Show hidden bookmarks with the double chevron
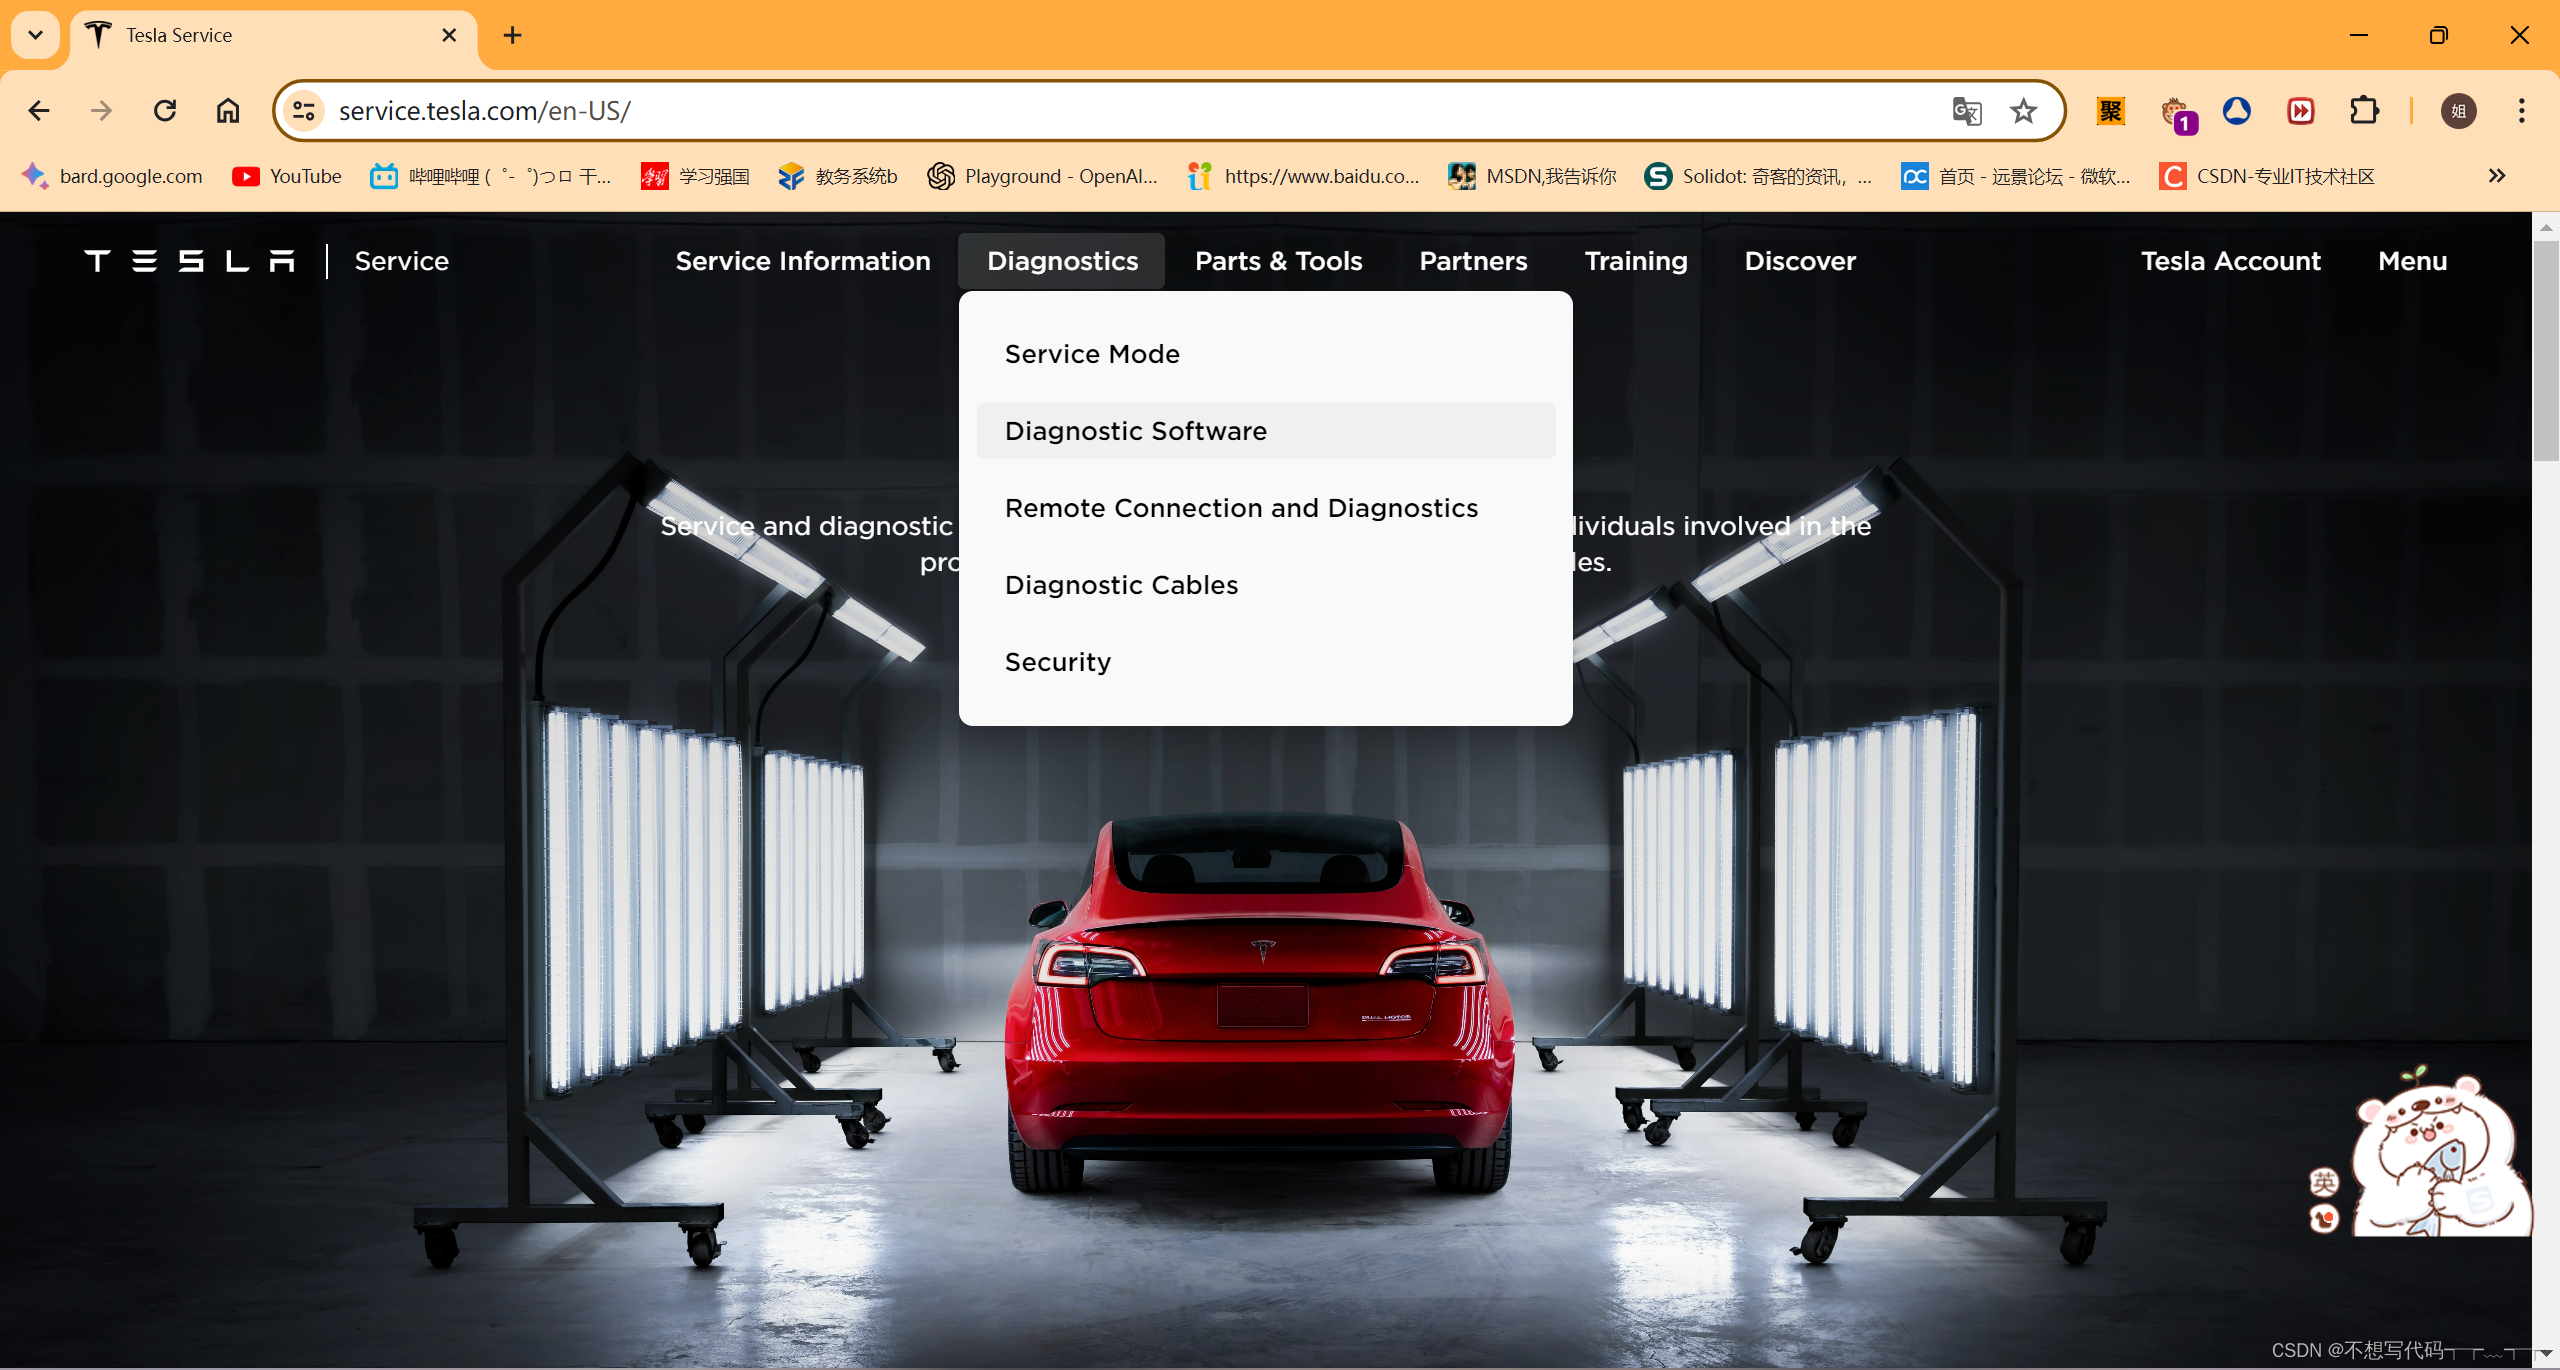This screenshot has height=1370, width=2560. [2497, 177]
